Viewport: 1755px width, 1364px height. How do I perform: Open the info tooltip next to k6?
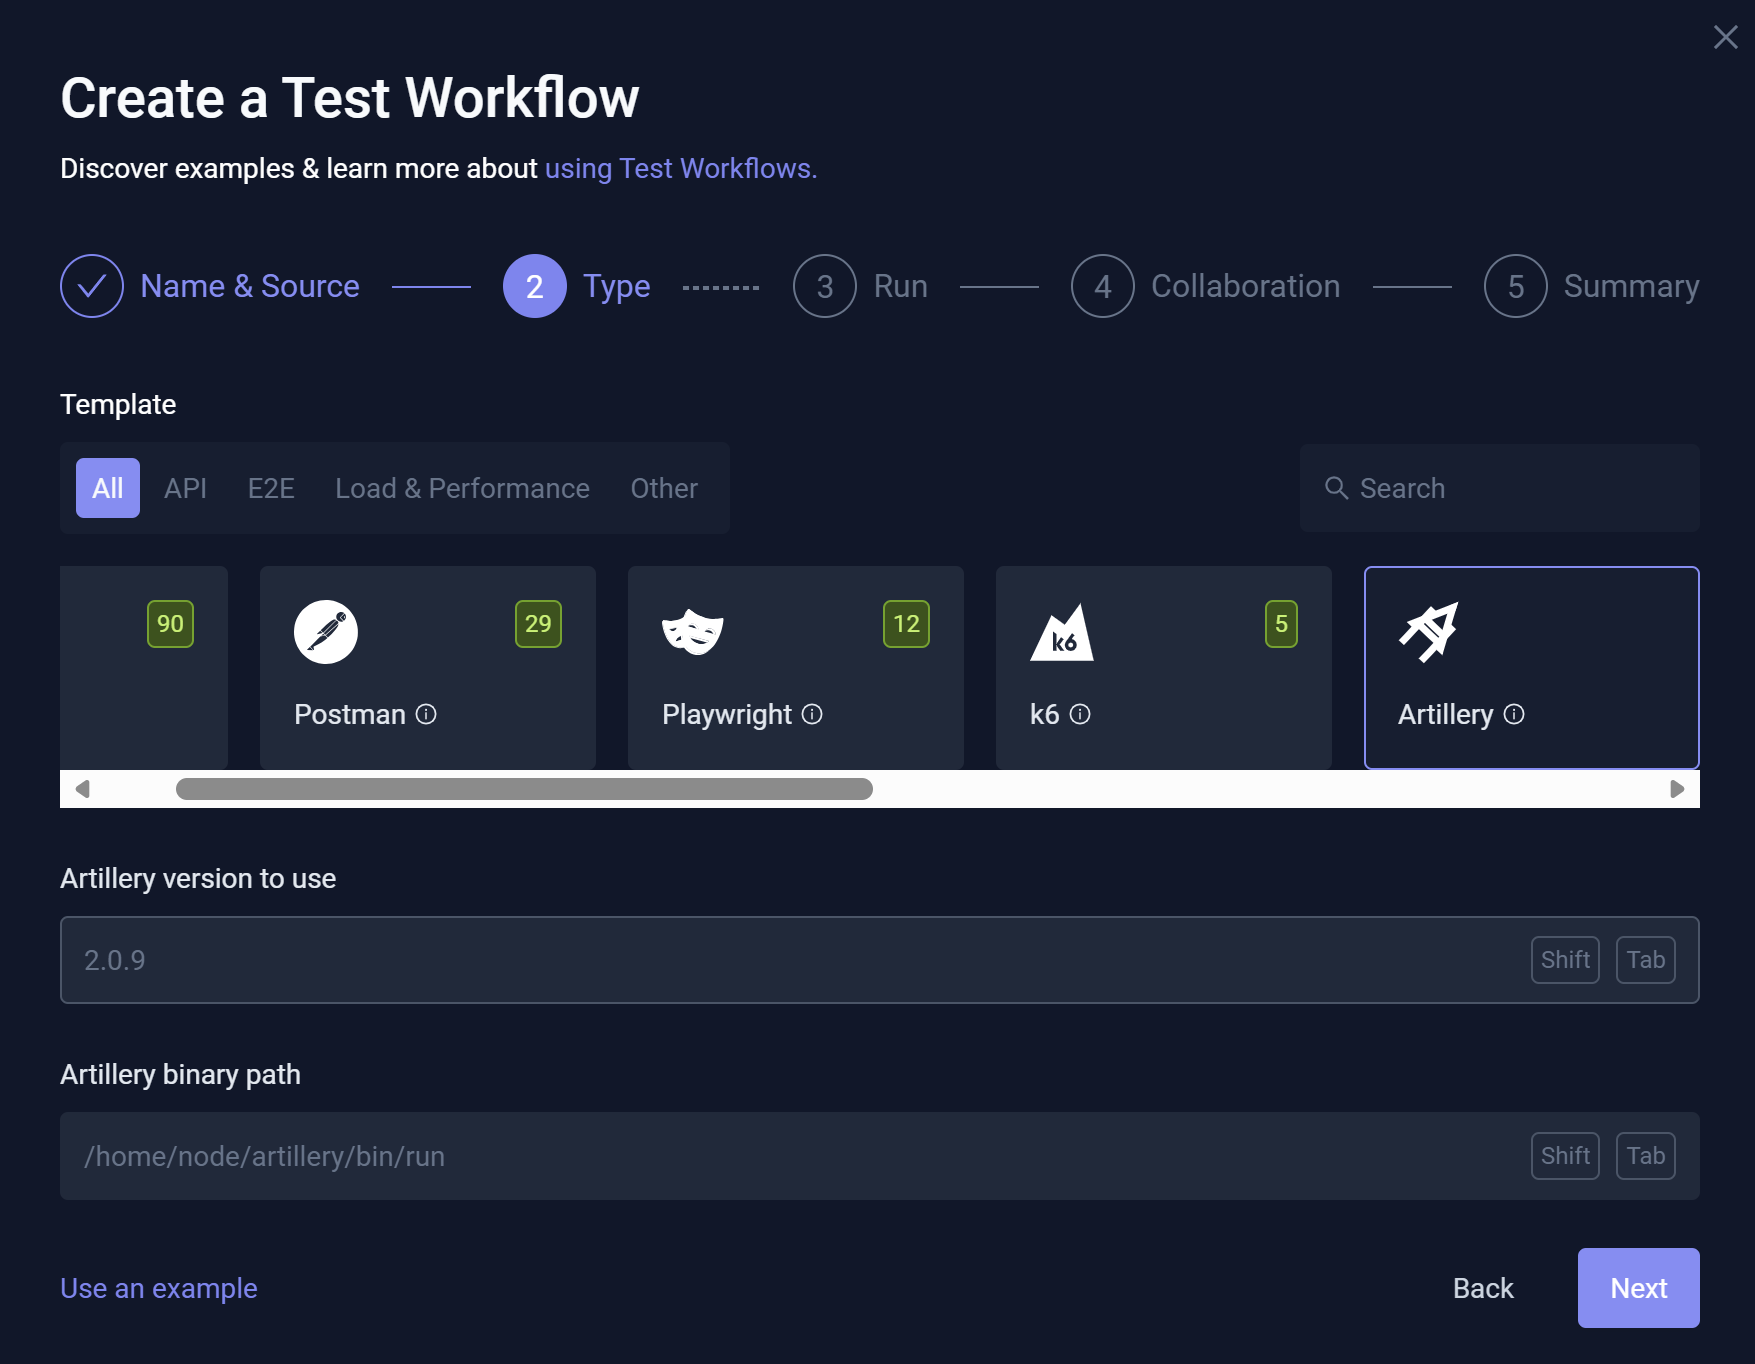pos(1080,715)
